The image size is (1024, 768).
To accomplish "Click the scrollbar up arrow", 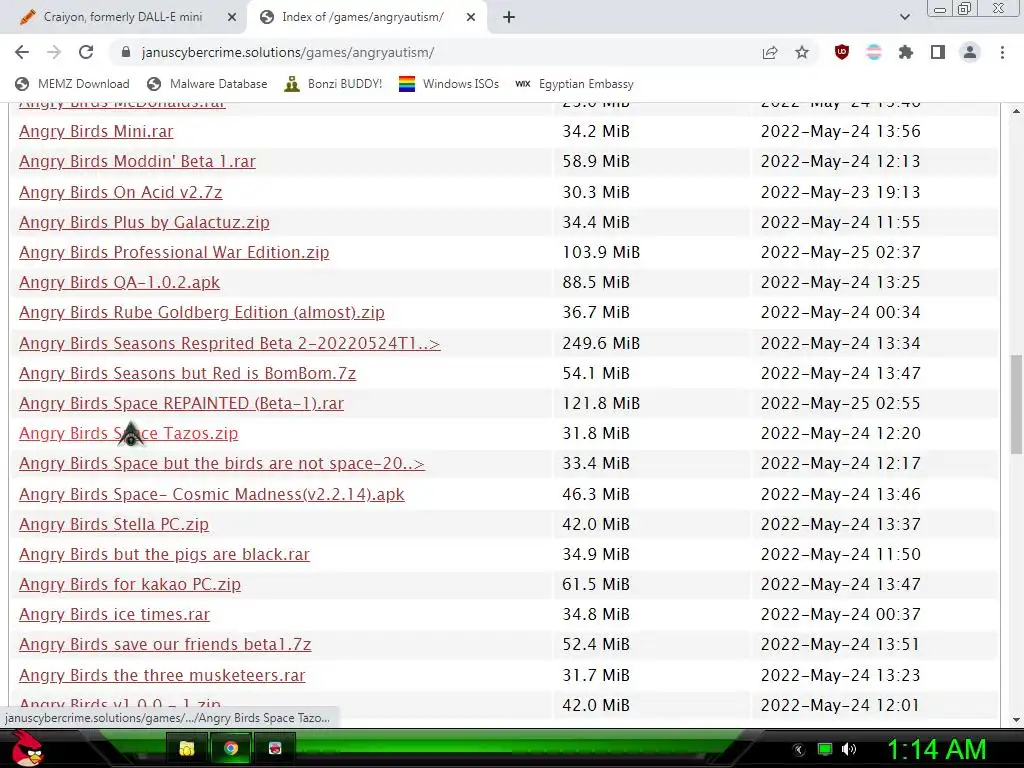I will click(1016, 111).
